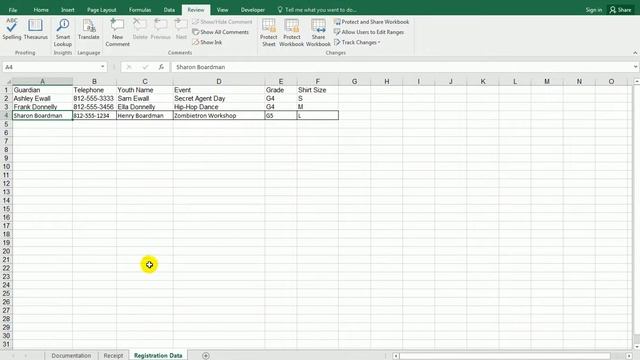Run the Spelling check
This screenshot has height=360, width=640.
click(x=11, y=29)
